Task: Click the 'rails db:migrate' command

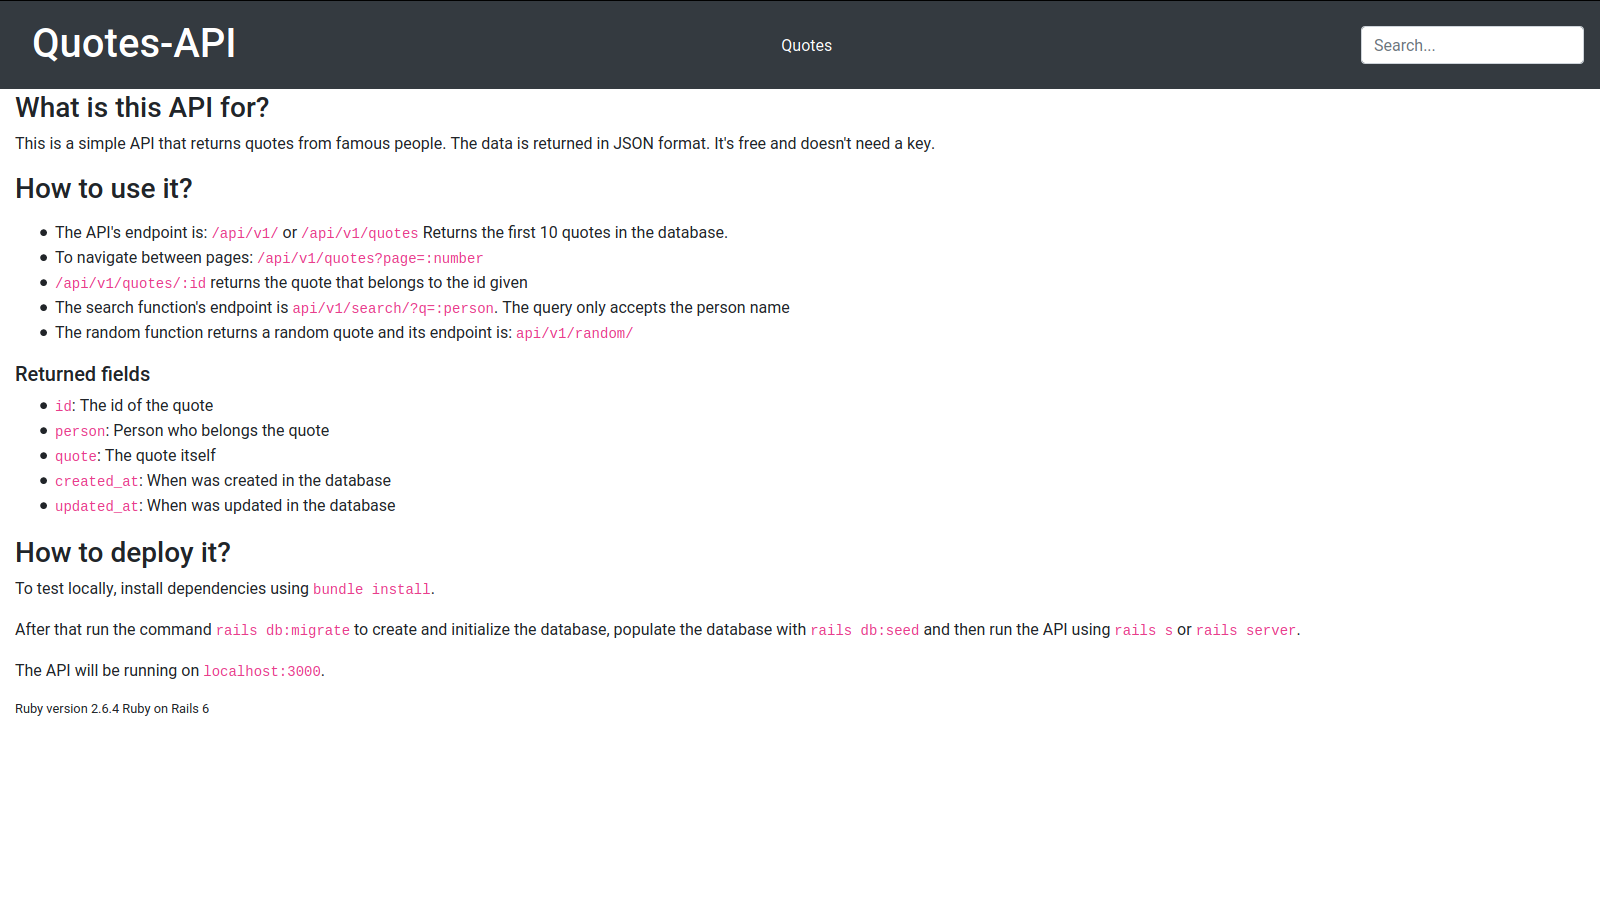Action: [x=283, y=630]
